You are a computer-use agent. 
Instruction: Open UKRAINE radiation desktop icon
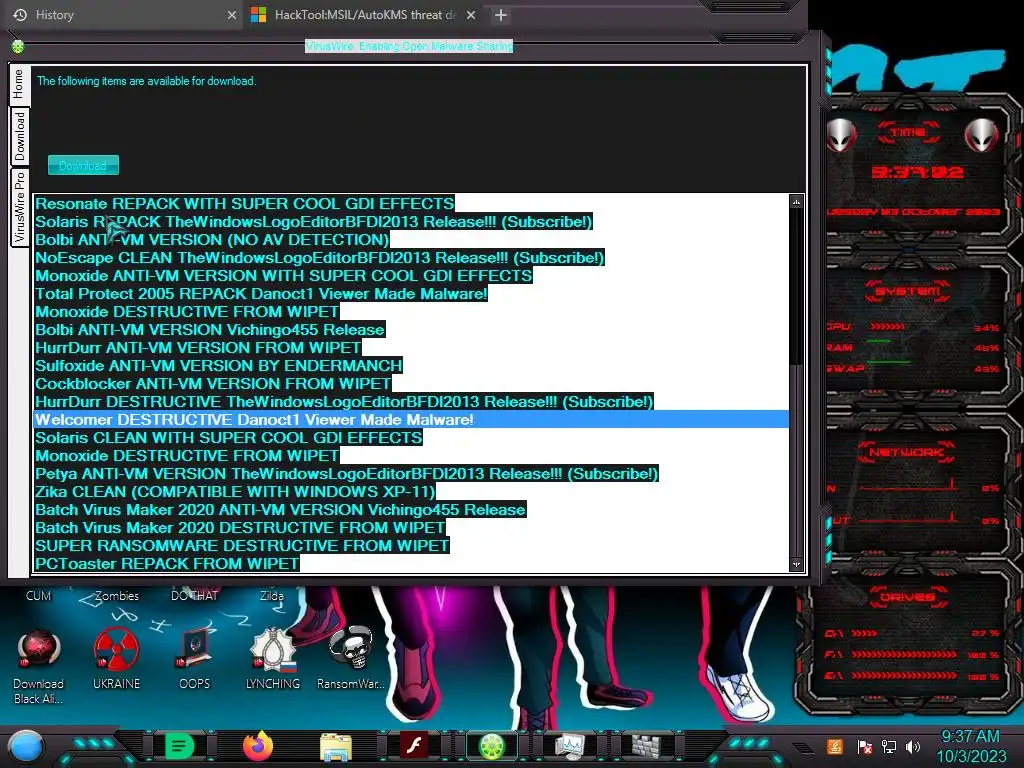click(116, 660)
